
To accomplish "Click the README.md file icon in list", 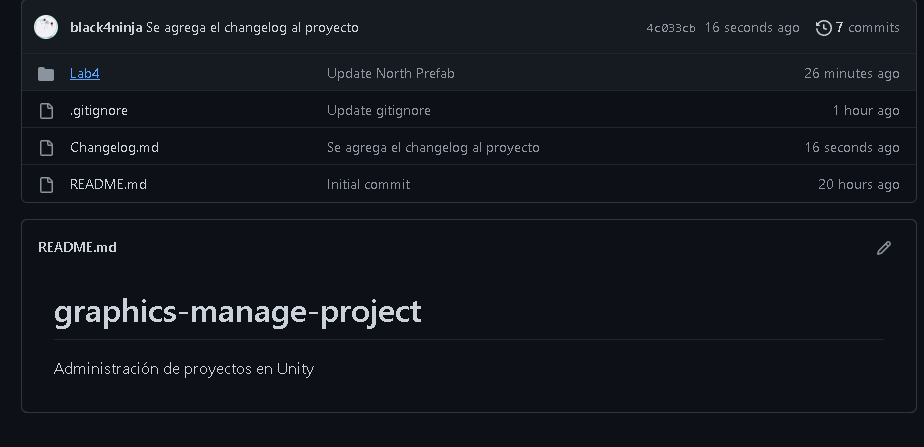I will [x=46, y=185].
